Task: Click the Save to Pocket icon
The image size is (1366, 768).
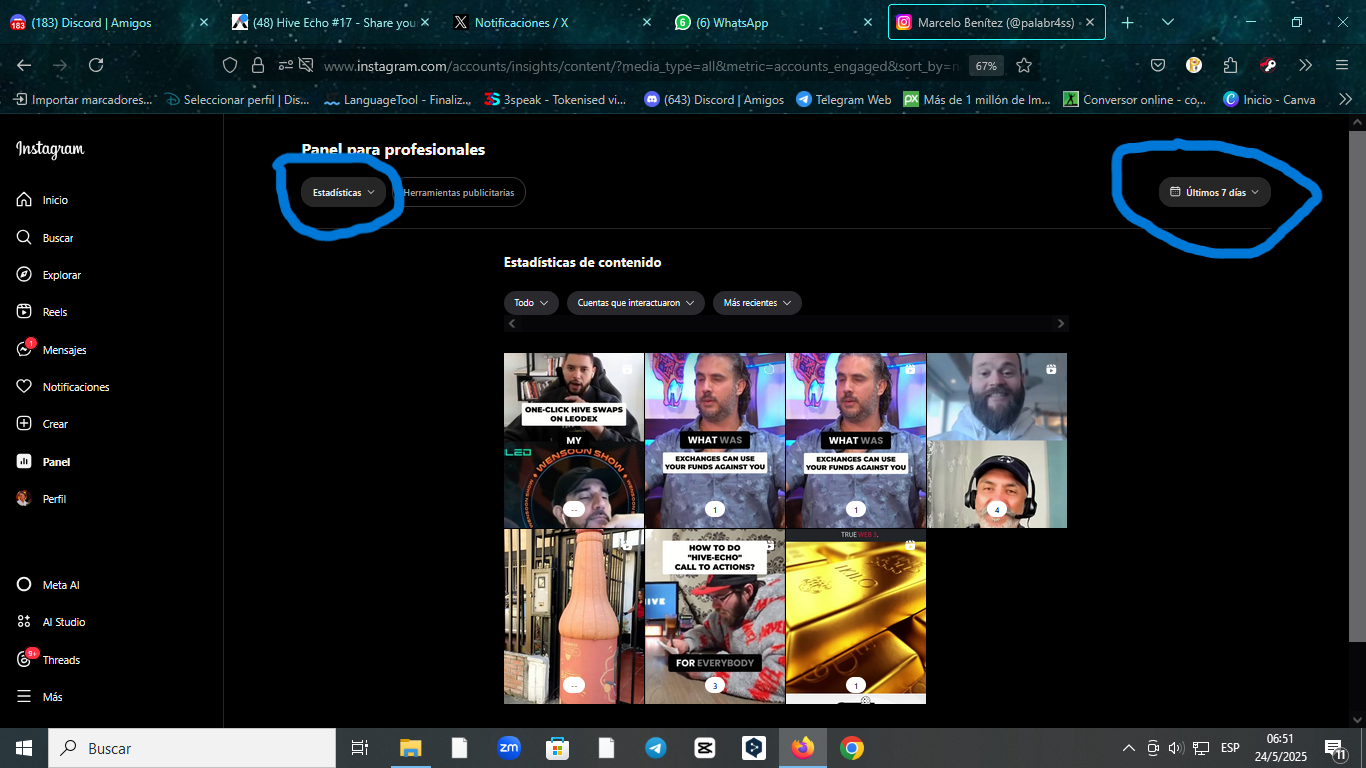Action: (x=1158, y=65)
